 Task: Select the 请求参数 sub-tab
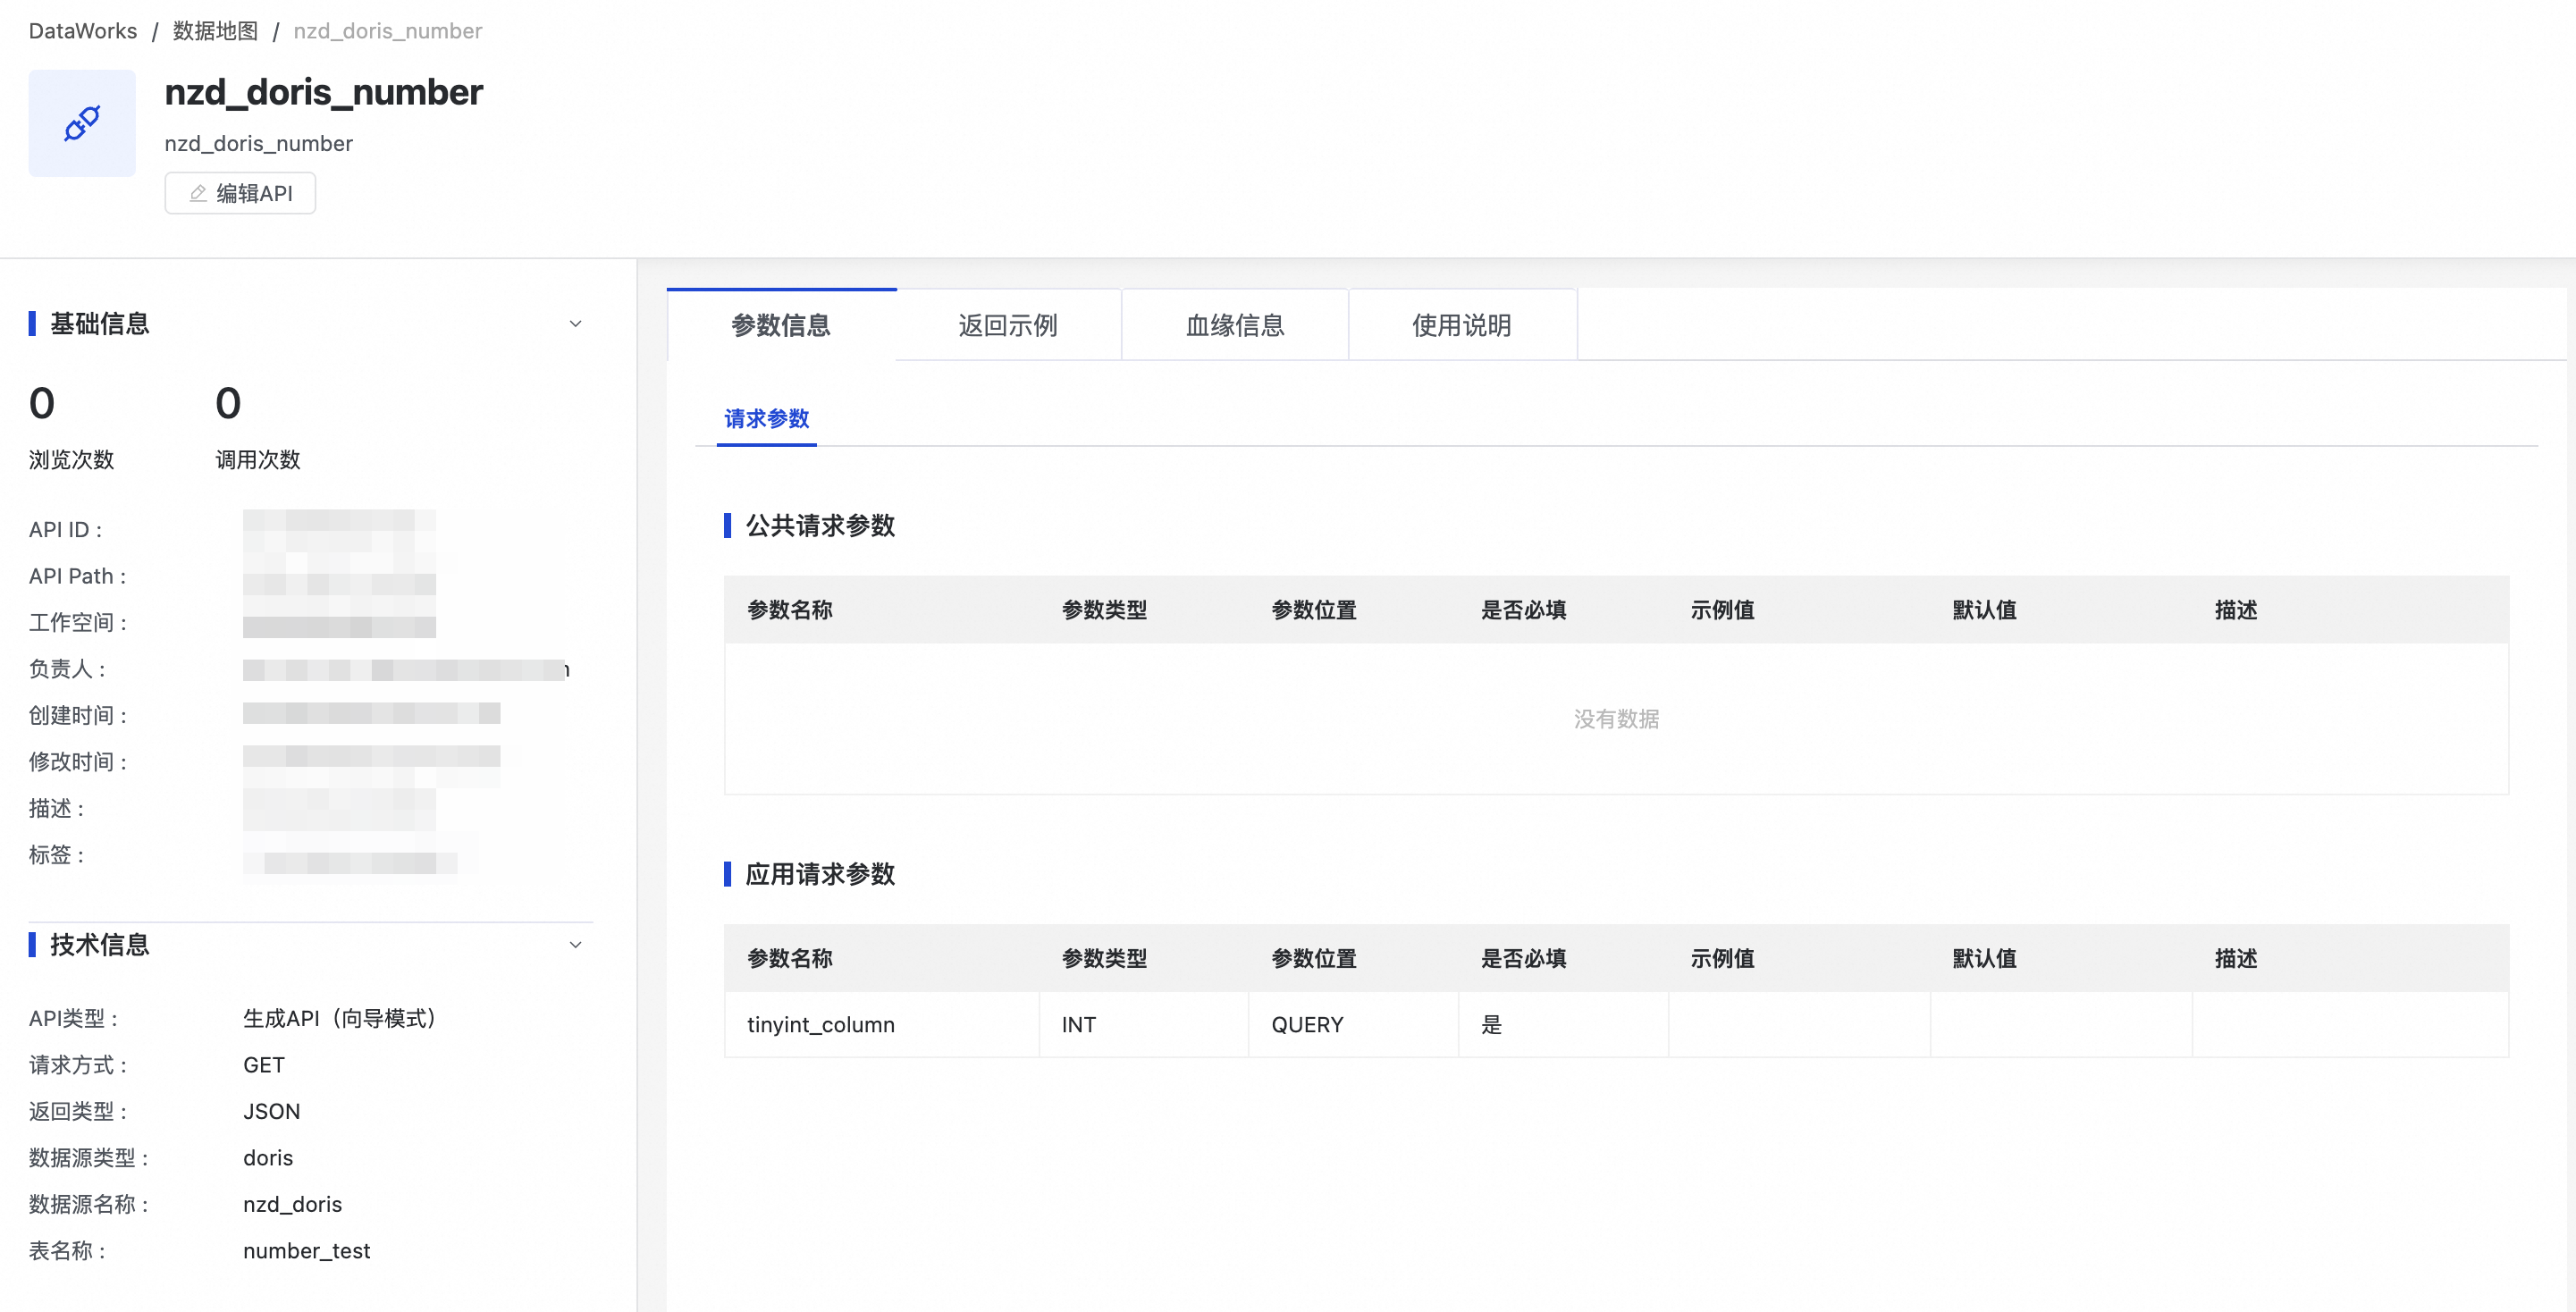point(766,418)
